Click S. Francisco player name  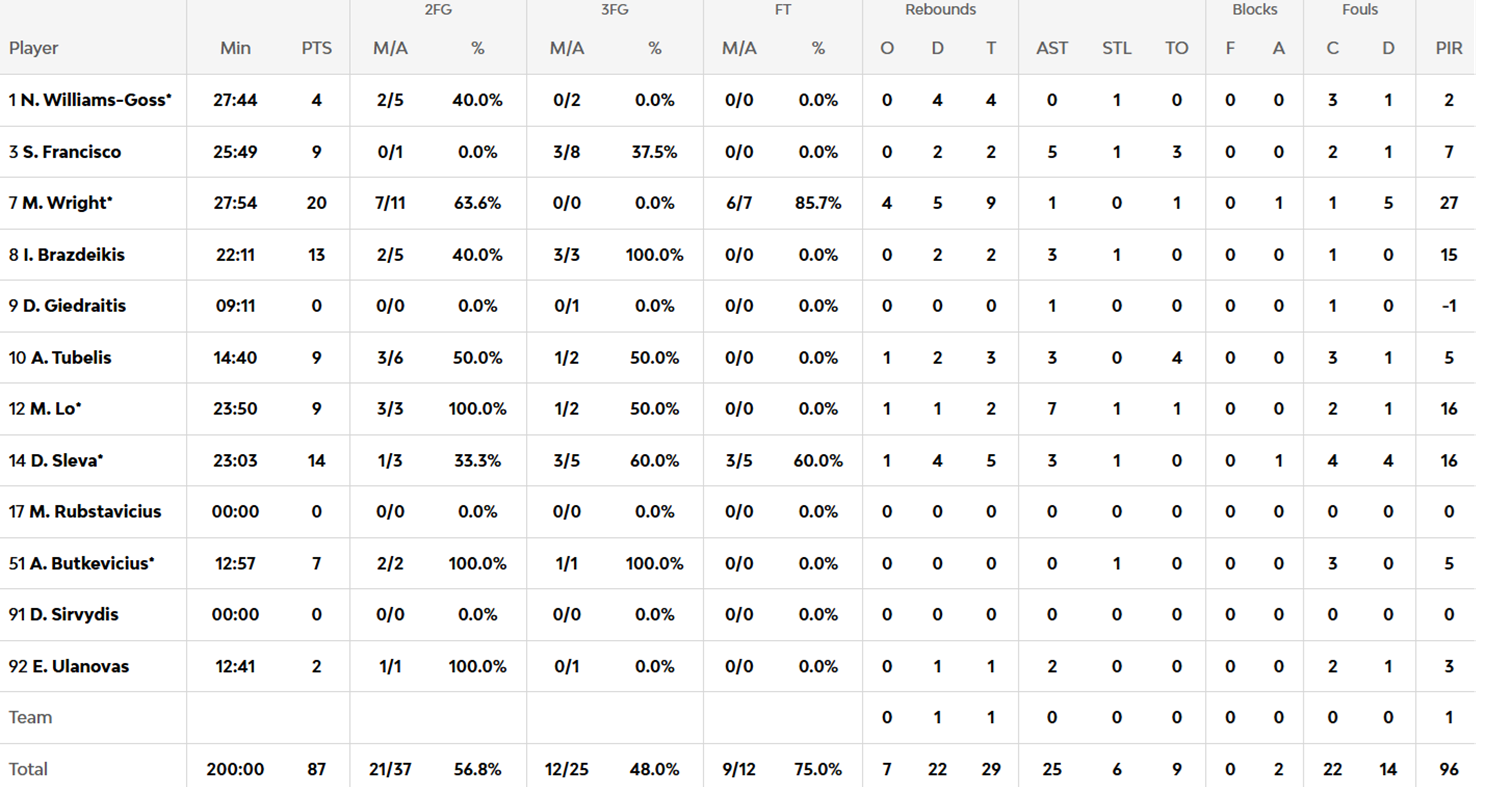coord(71,152)
